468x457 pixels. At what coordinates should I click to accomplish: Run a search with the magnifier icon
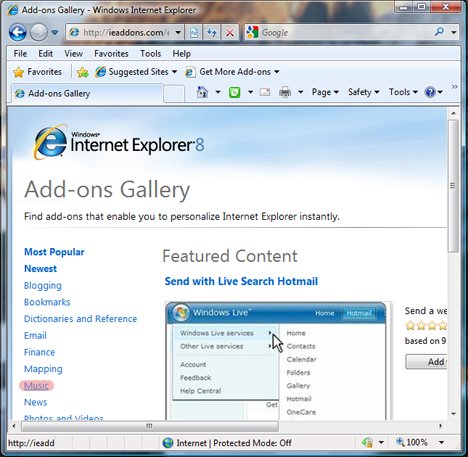pos(440,32)
